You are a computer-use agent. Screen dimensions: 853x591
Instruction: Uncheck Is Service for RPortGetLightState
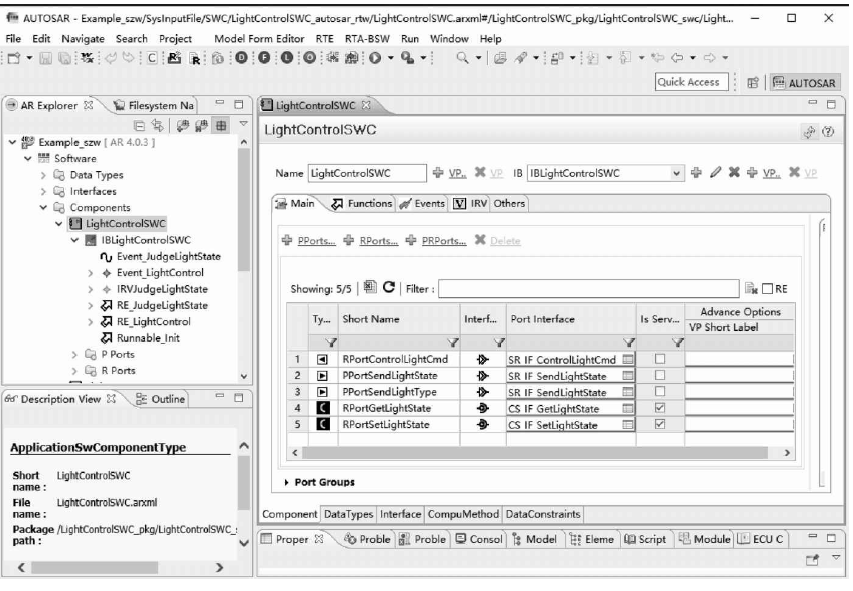tap(658, 407)
